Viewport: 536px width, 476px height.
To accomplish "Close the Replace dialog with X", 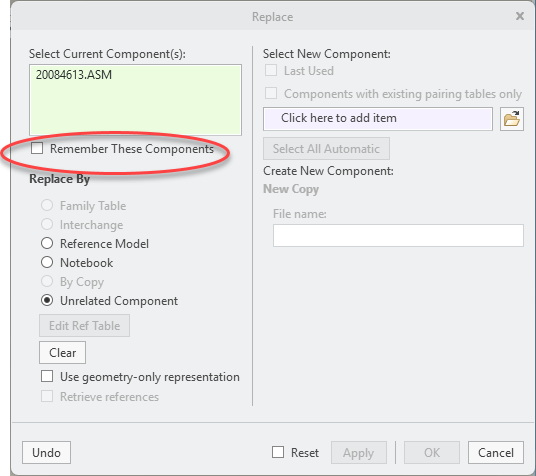I will point(520,16).
